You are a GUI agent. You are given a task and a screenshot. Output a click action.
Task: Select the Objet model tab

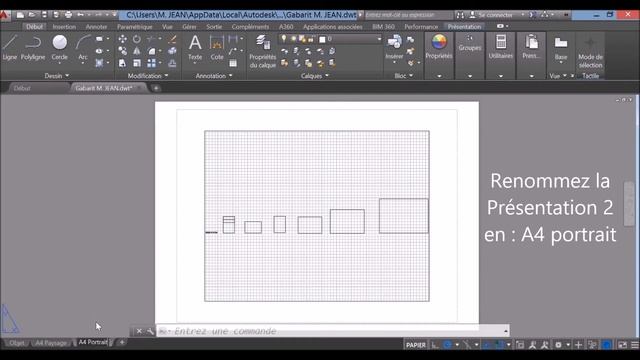(17, 343)
